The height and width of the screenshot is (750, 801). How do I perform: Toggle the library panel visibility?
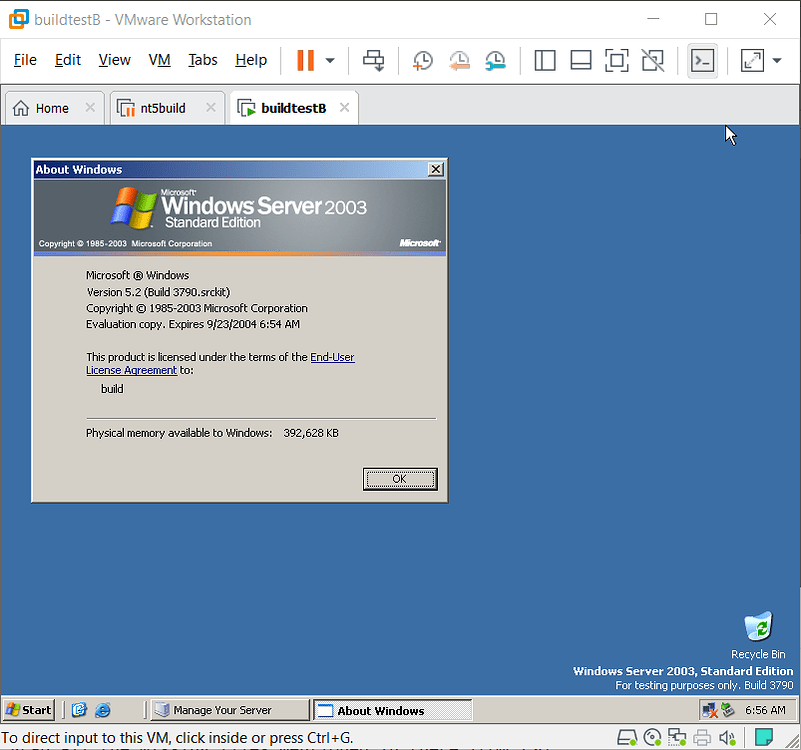coord(545,61)
